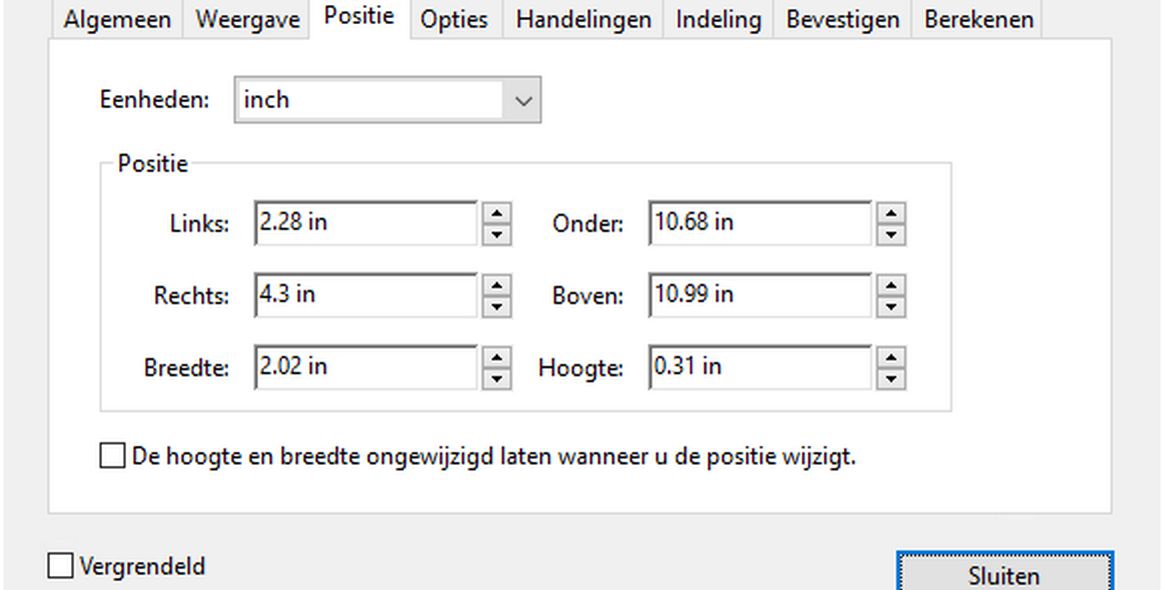
Task: Check 'De hoogte en breedte ongewijzigd laten' option
Action: [112, 457]
